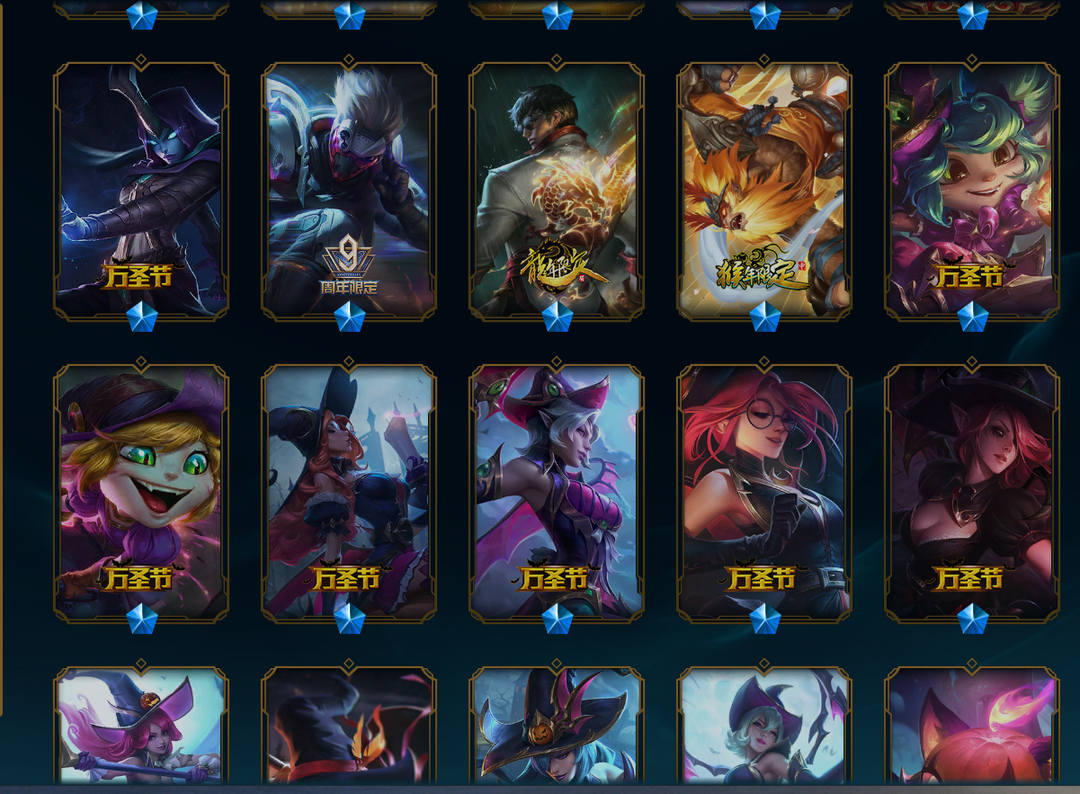
Task: Pick the grinning blonde yordle witch skin
Action: click(141, 492)
